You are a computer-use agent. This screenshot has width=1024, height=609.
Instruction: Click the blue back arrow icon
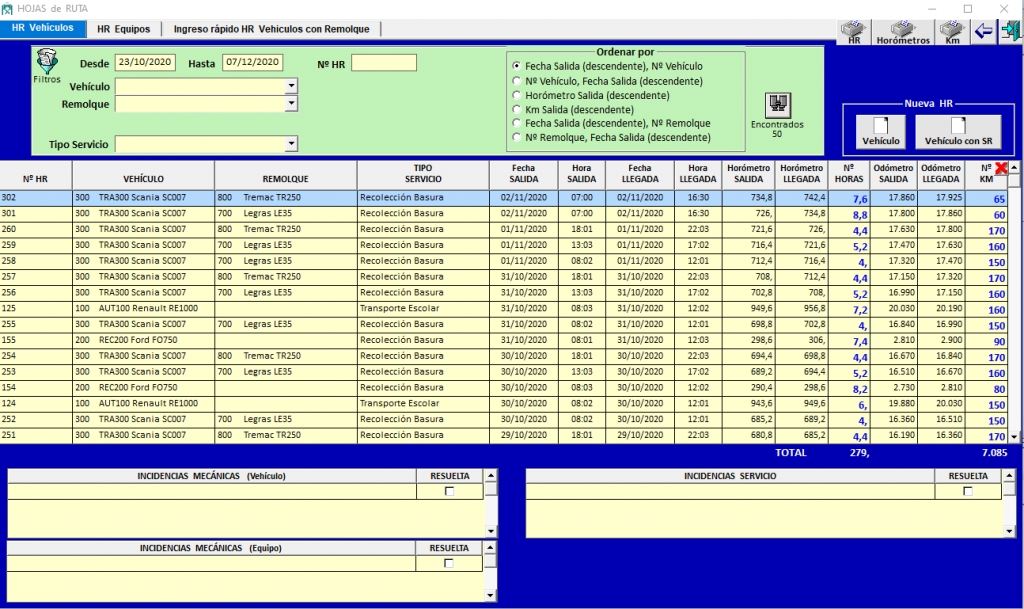tap(983, 31)
